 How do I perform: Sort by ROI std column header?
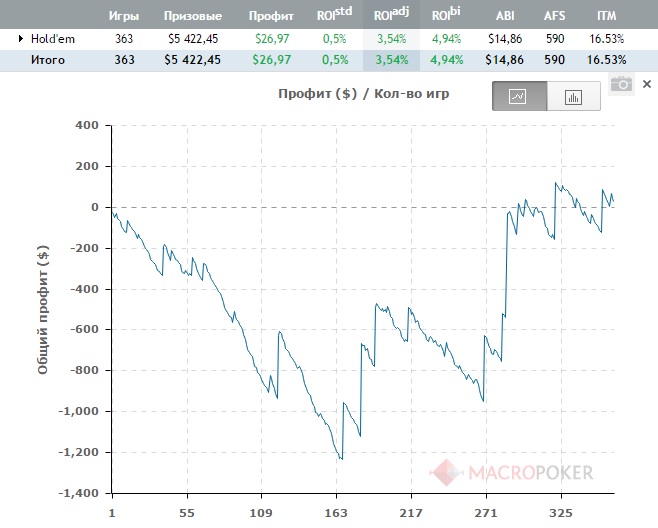(x=334, y=13)
